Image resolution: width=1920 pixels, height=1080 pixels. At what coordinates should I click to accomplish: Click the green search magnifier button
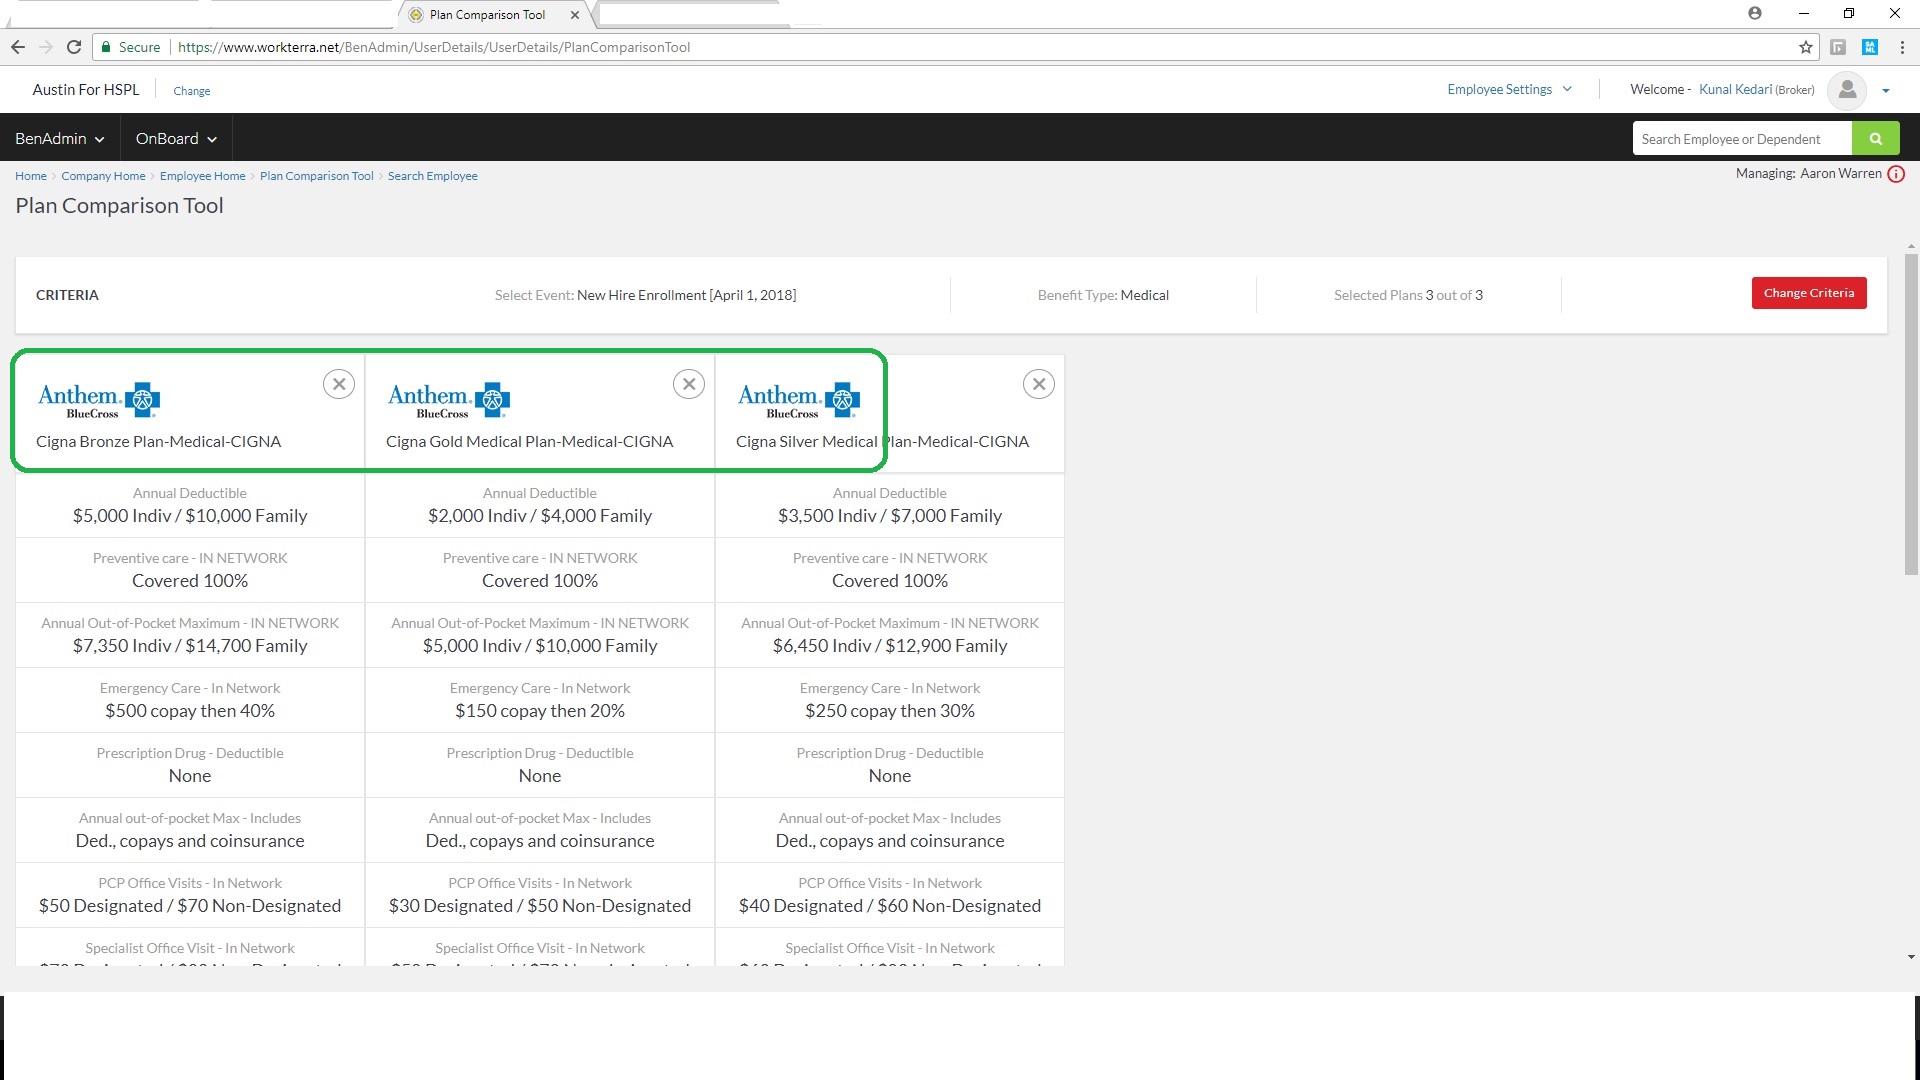click(x=1875, y=139)
